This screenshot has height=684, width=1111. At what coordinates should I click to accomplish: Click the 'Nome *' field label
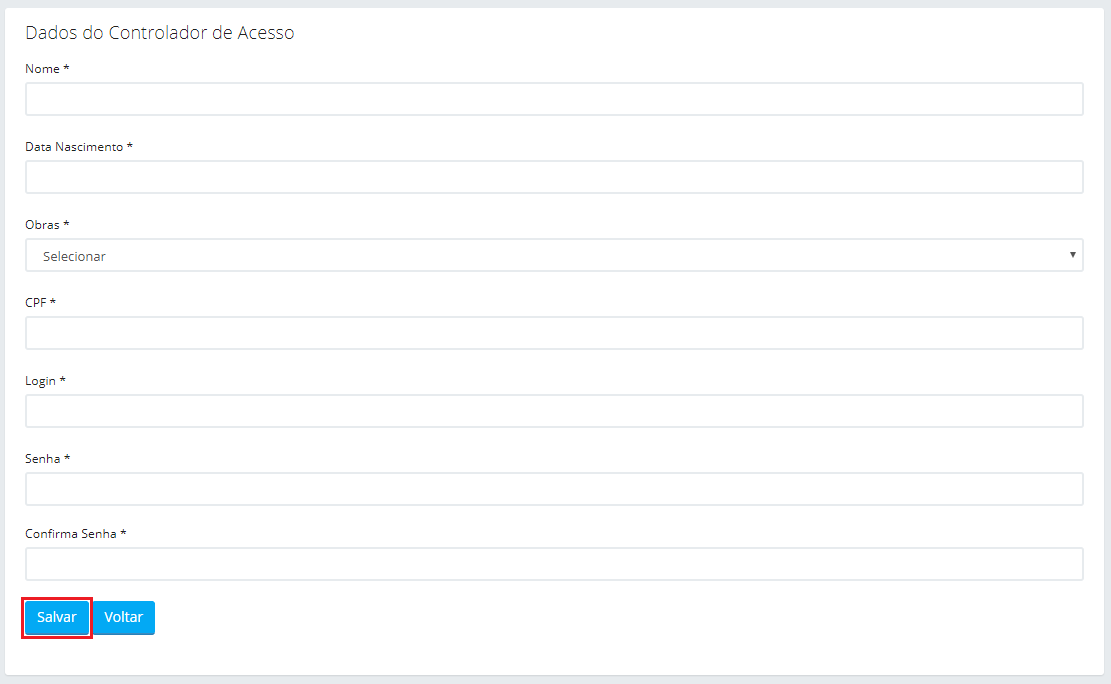coord(47,69)
